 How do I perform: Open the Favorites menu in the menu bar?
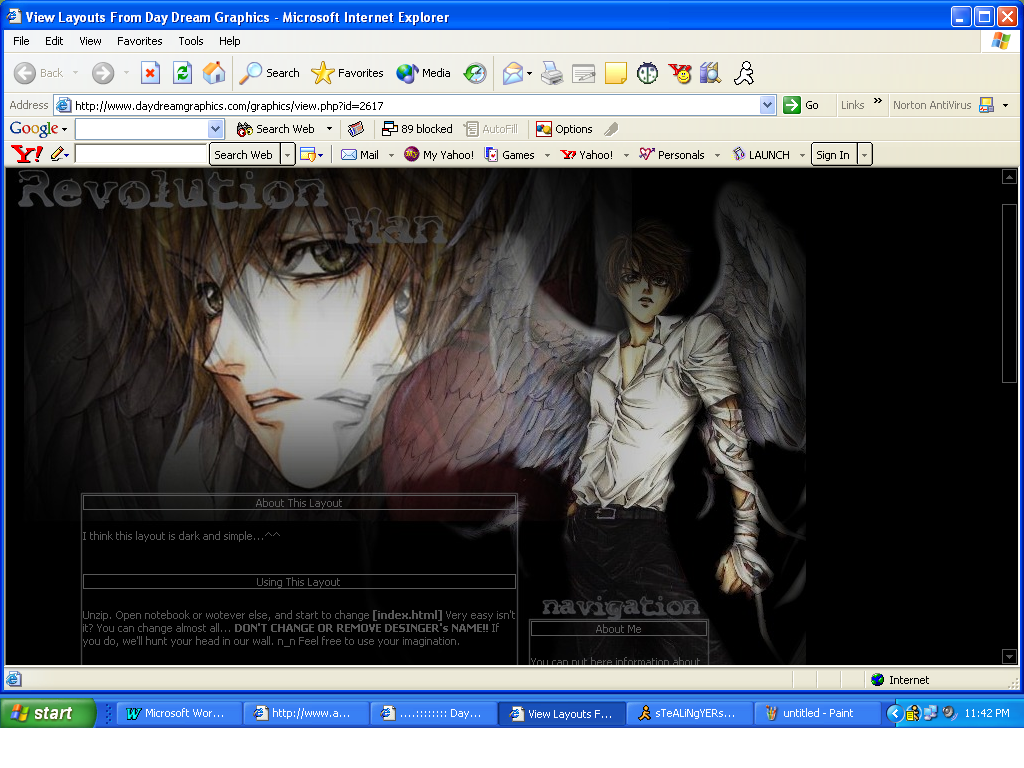coord(139,41)
